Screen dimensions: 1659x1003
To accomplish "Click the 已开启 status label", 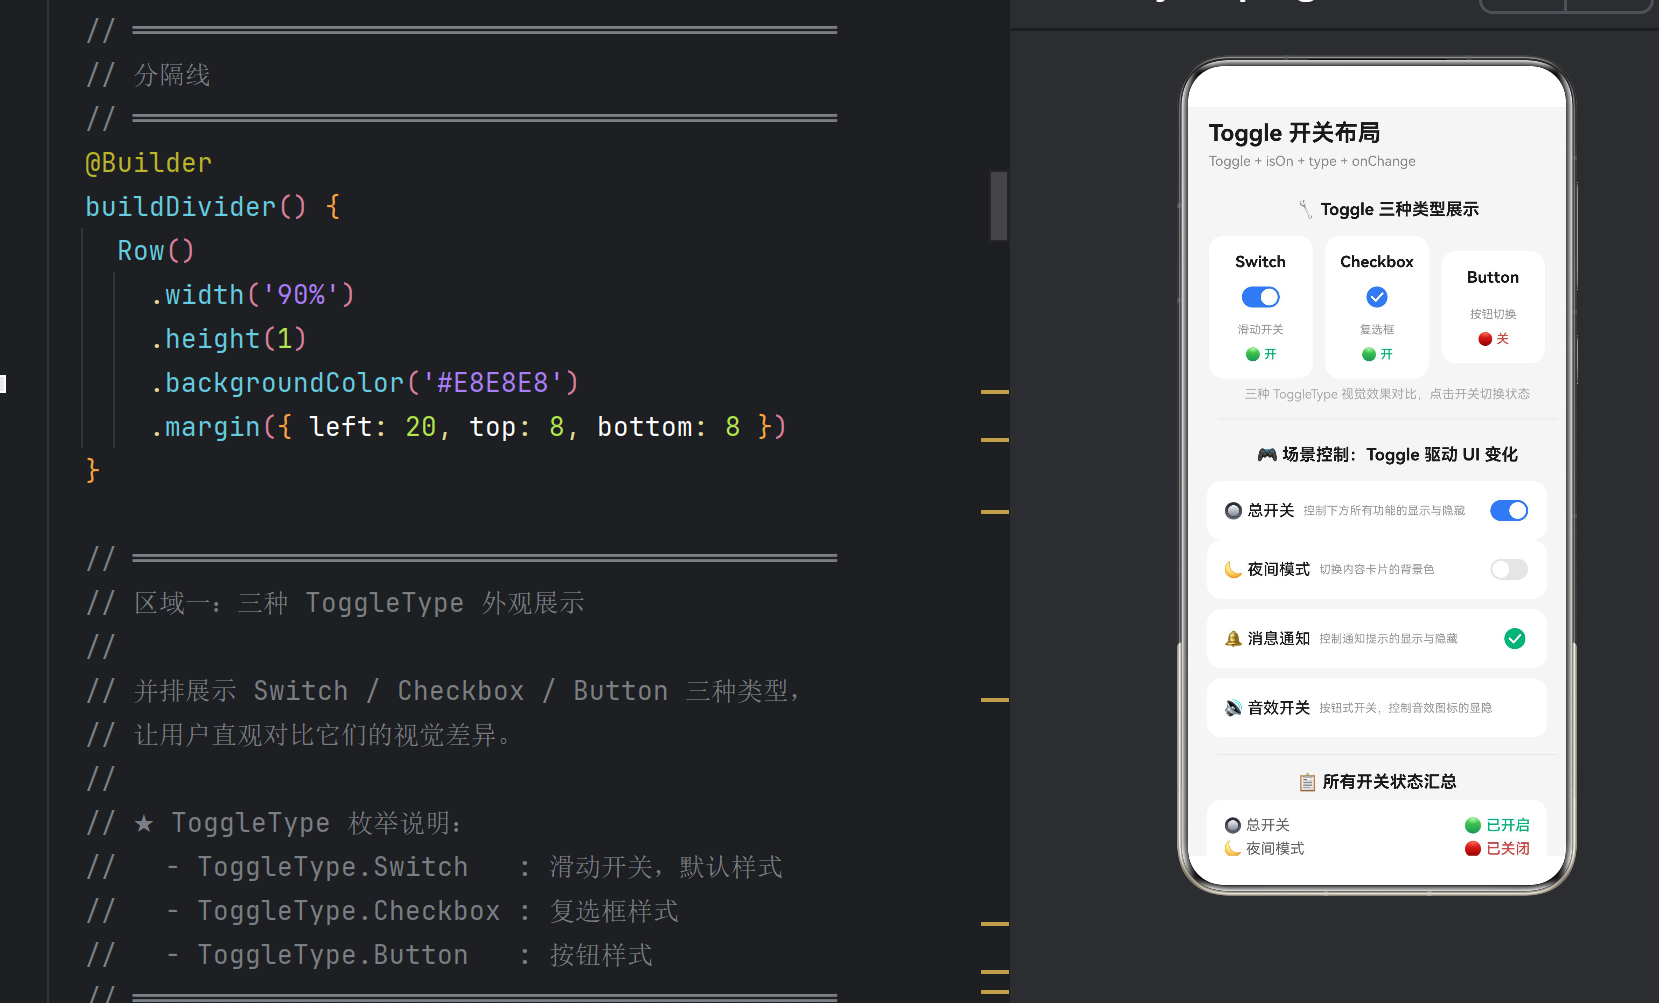I will [1508, 825].
